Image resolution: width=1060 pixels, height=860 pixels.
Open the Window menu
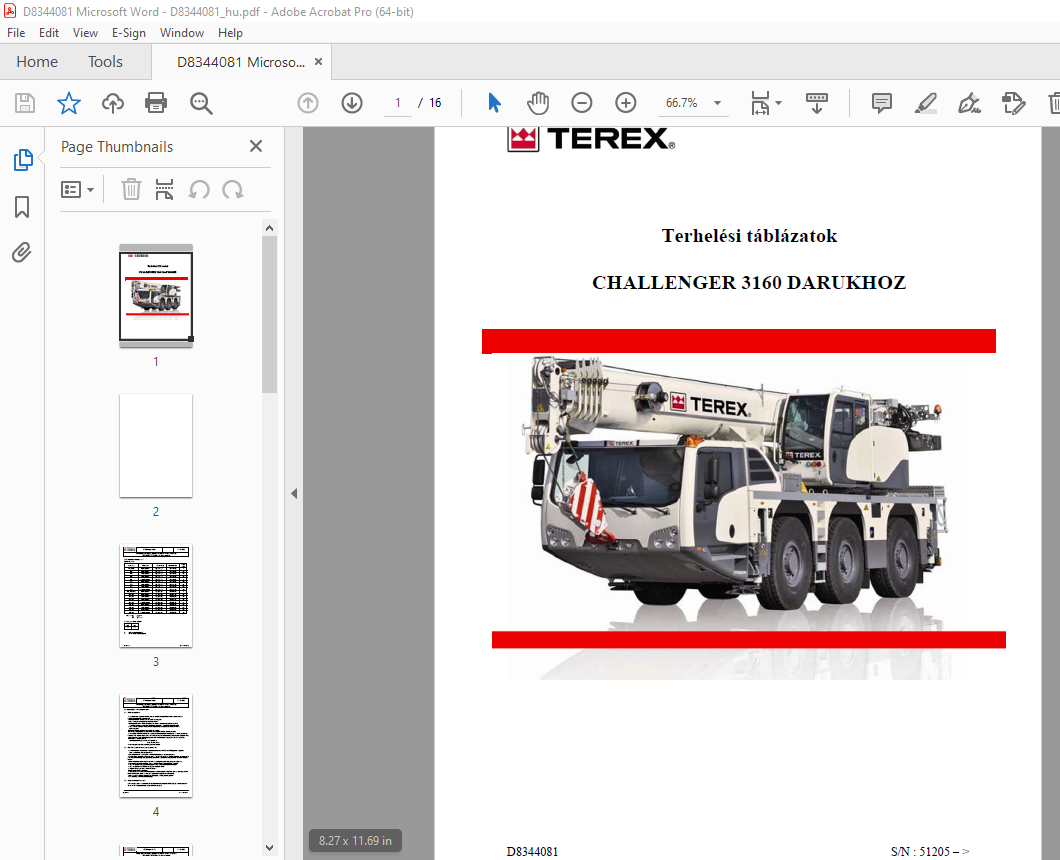pos(182,32)
